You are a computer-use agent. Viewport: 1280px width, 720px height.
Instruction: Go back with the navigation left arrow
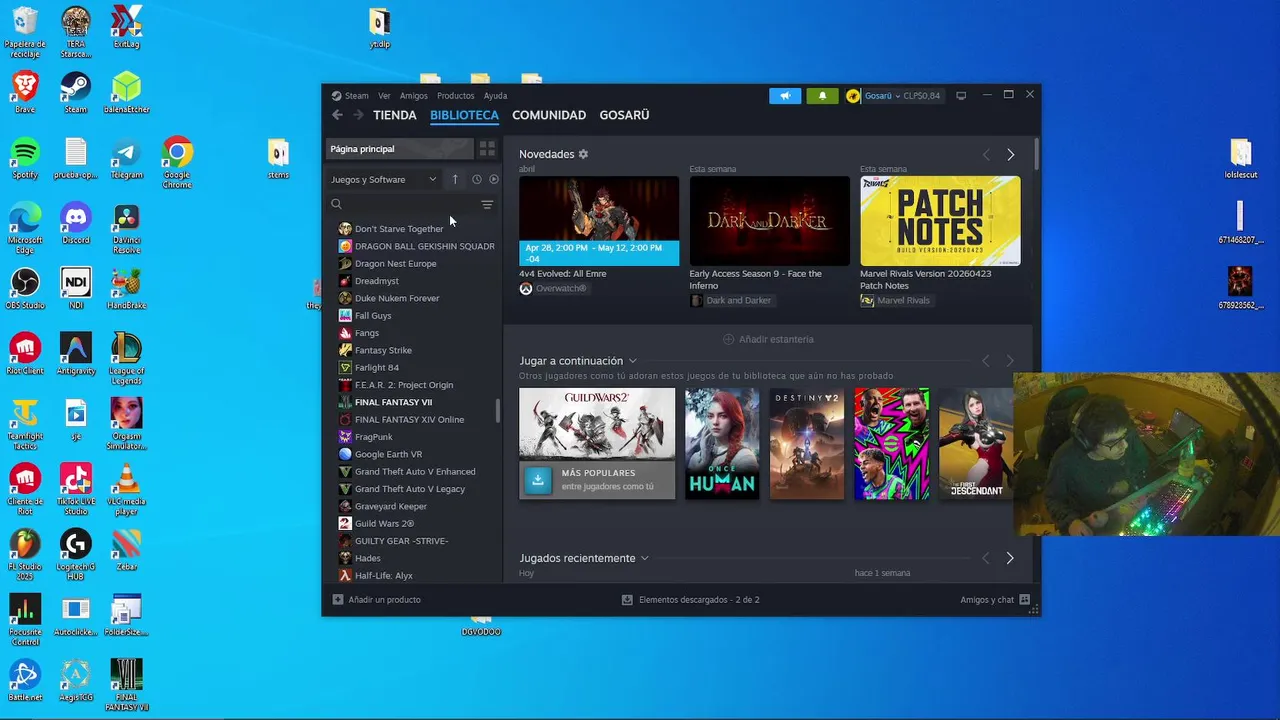pos(337,115)
